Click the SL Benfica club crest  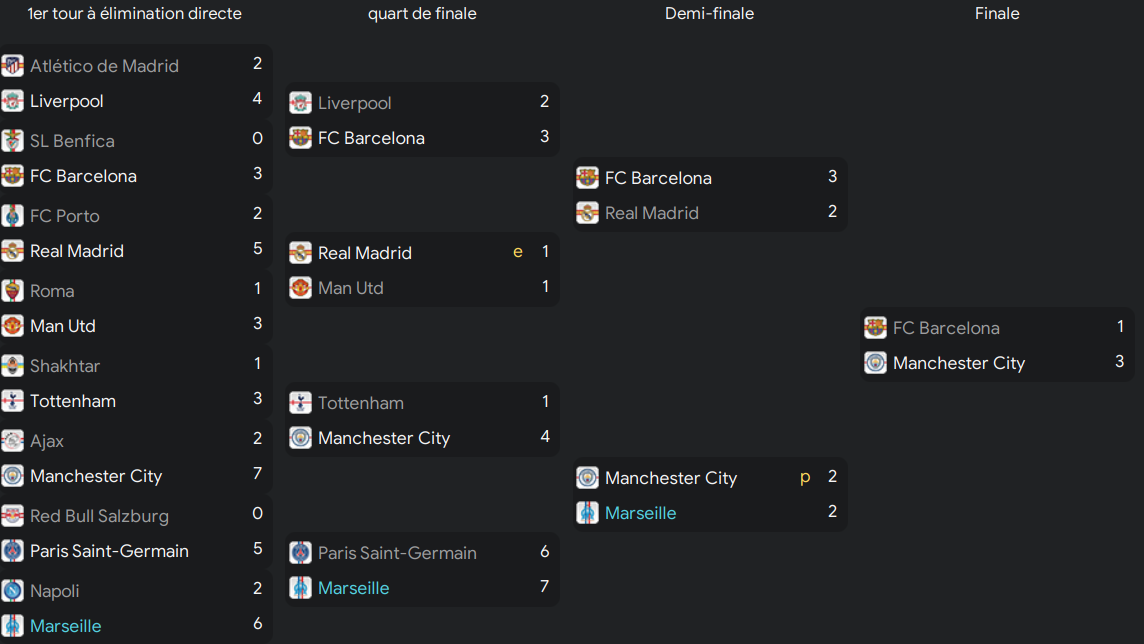(12, 141)
